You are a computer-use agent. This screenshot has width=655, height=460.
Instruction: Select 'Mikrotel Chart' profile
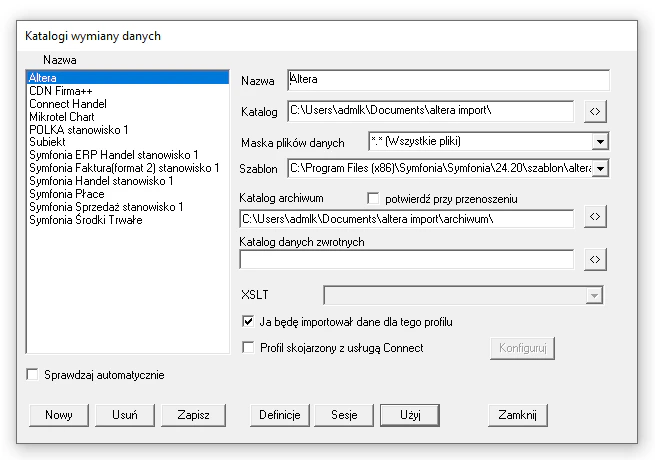click(x=128, y=117)
